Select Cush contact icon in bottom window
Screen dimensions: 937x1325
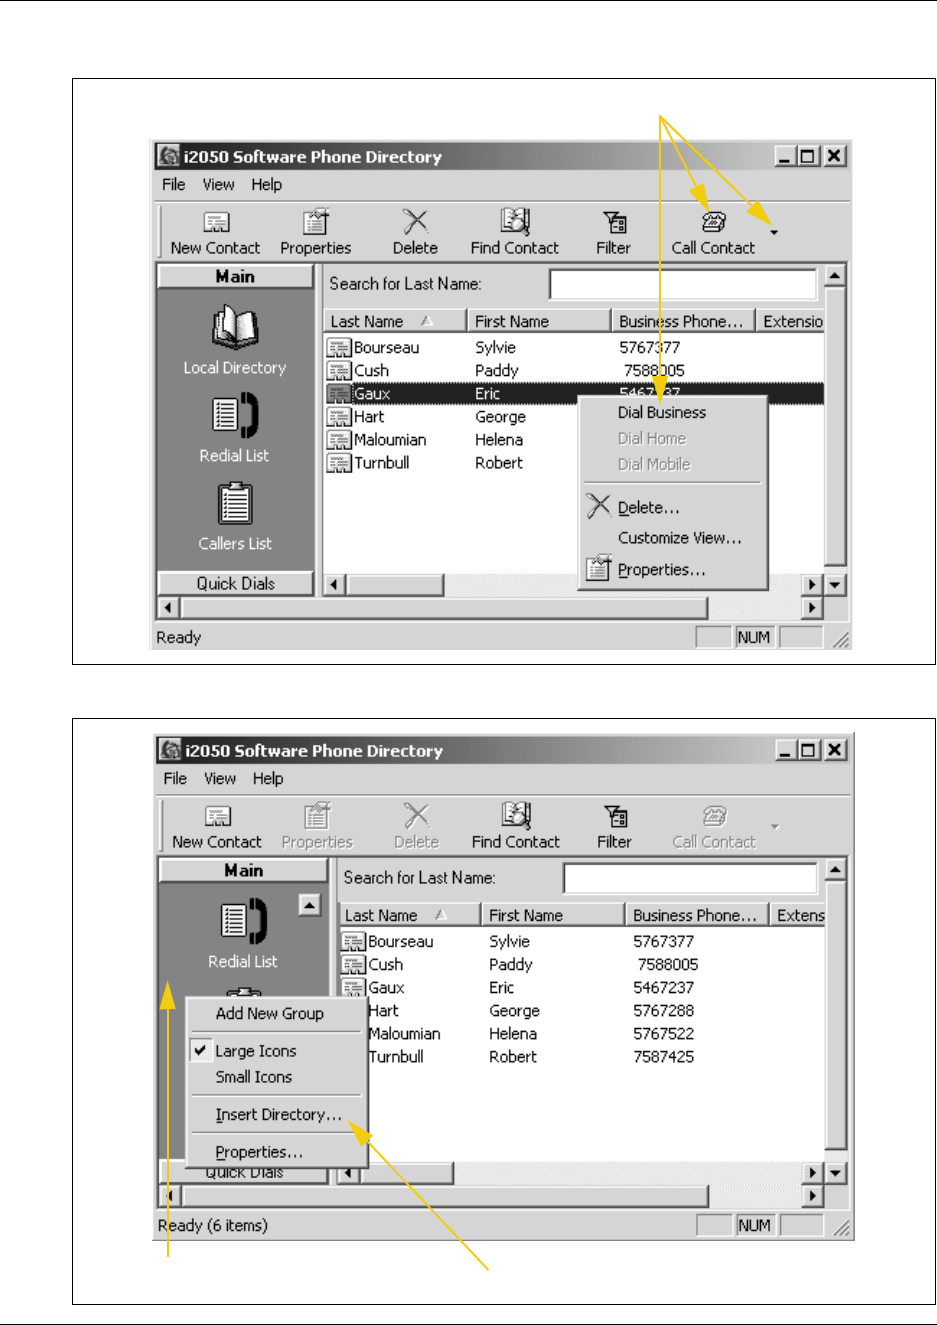(x=353, y=965)
